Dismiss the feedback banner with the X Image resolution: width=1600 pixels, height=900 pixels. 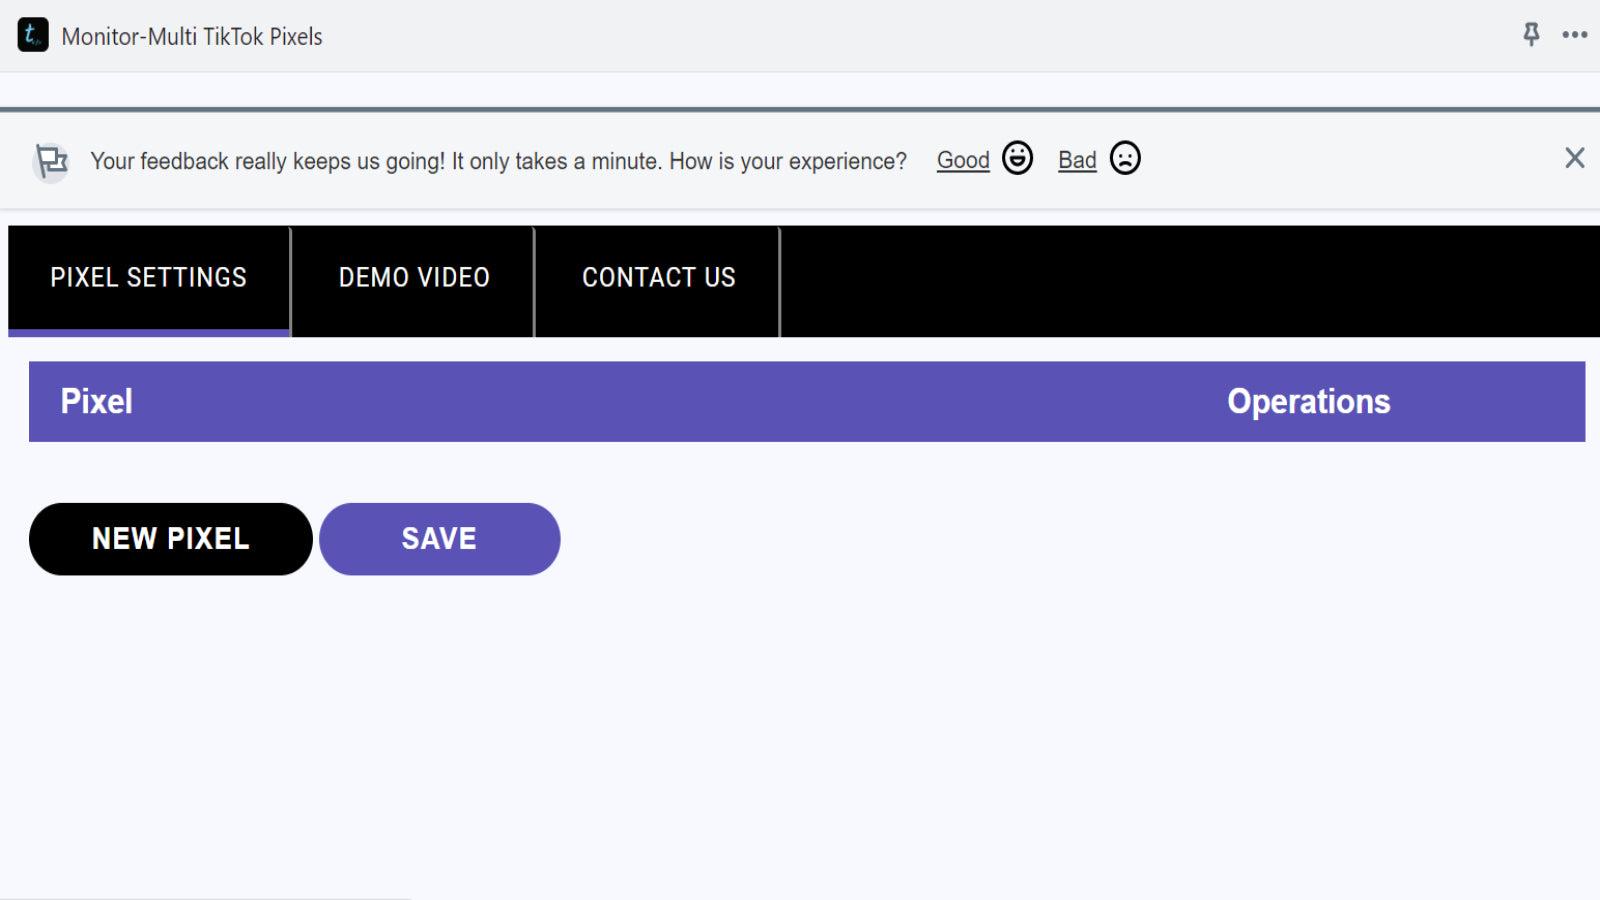1574,158
